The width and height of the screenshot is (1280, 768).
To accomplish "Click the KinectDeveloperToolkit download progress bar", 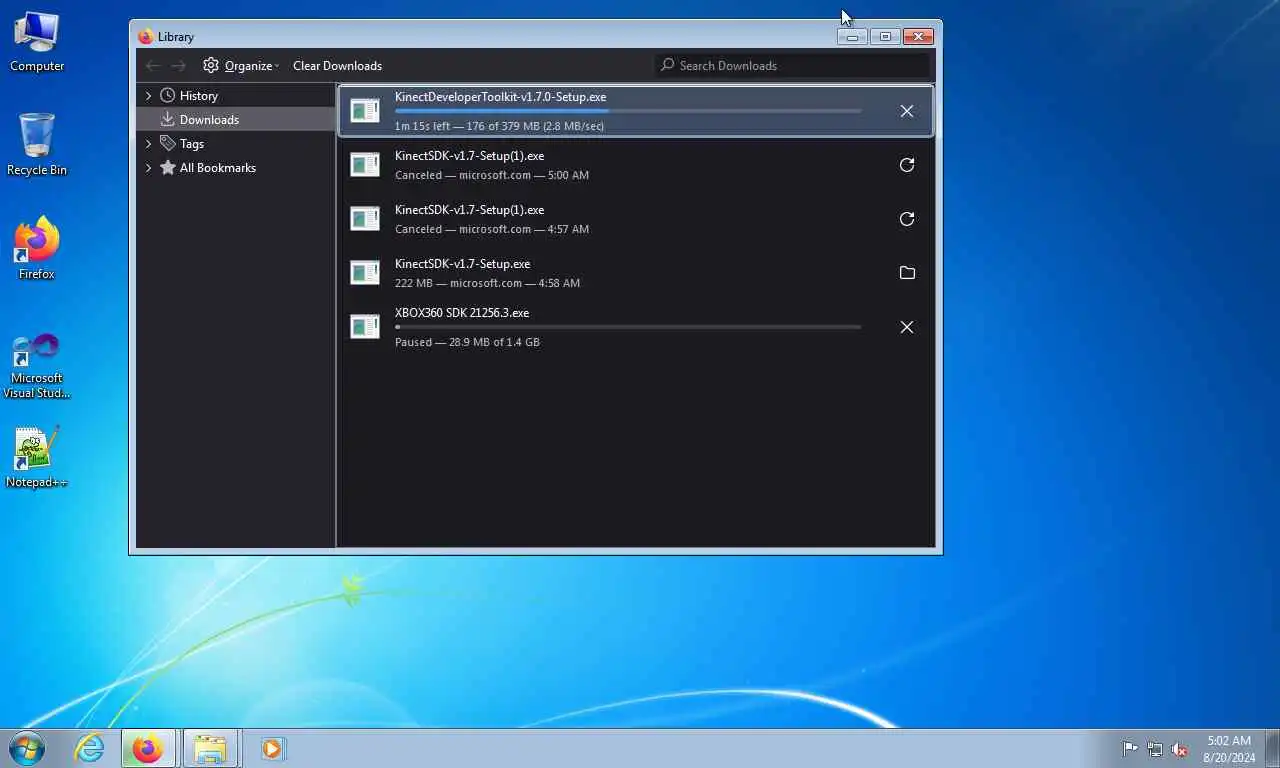I will (628, 111).
